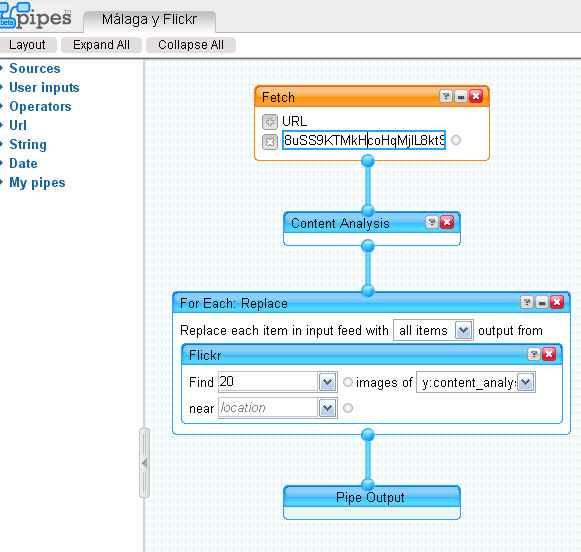Click the Pipe Output input connector
Image resolution: width=581 pixels, height=552 pixels.
click(368, 485)
